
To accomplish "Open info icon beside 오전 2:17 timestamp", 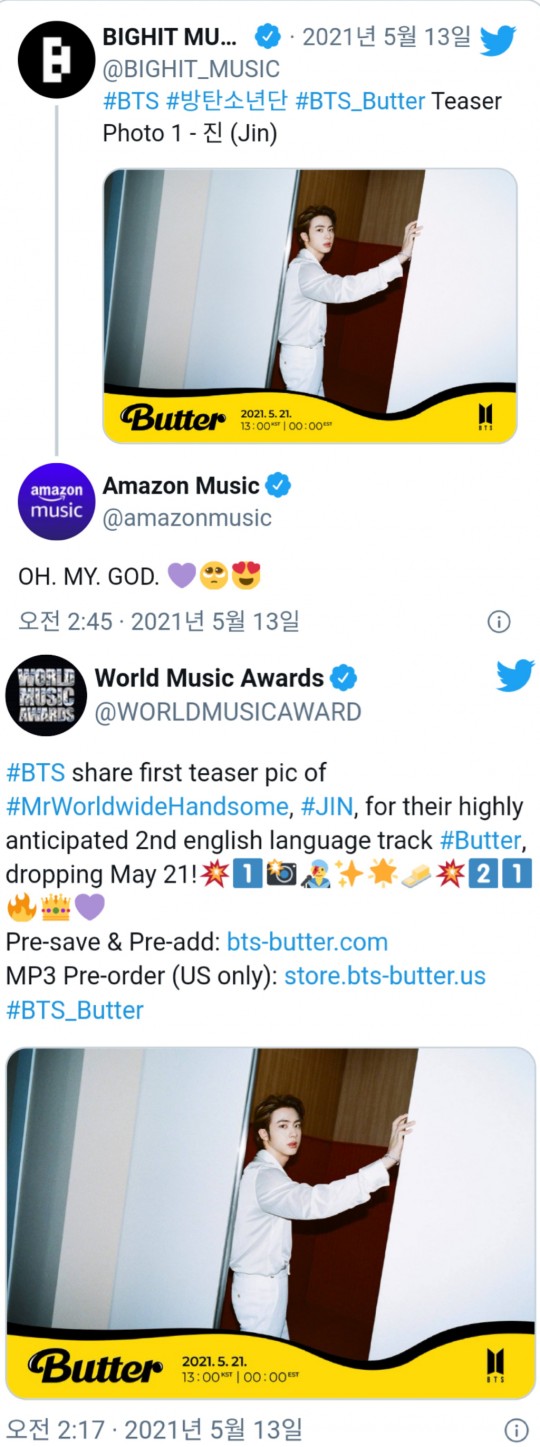I will coord(516,1430).
